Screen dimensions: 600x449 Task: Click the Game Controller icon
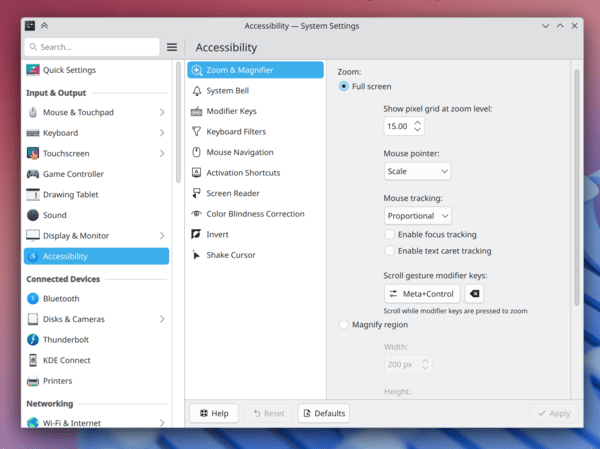click(33, 174)
